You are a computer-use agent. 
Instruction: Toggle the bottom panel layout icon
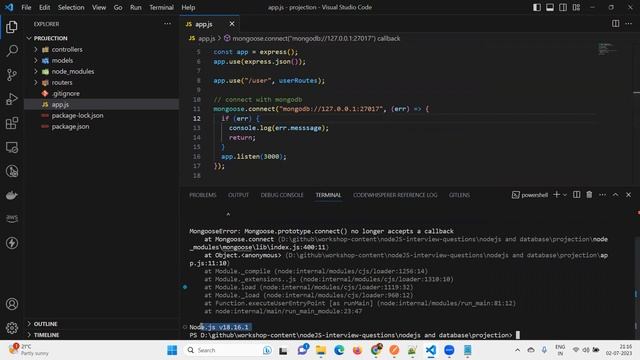(x=550, y=7)
